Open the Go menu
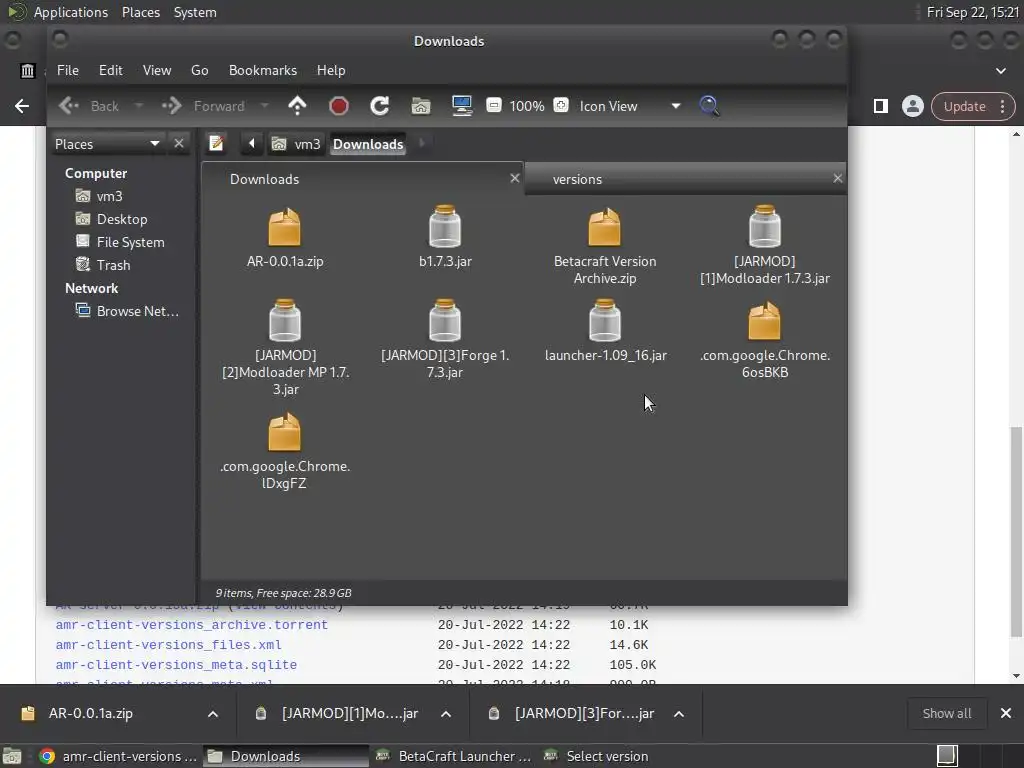The image size is (1024, 768). pyautogui.click(x=199, y=70)
